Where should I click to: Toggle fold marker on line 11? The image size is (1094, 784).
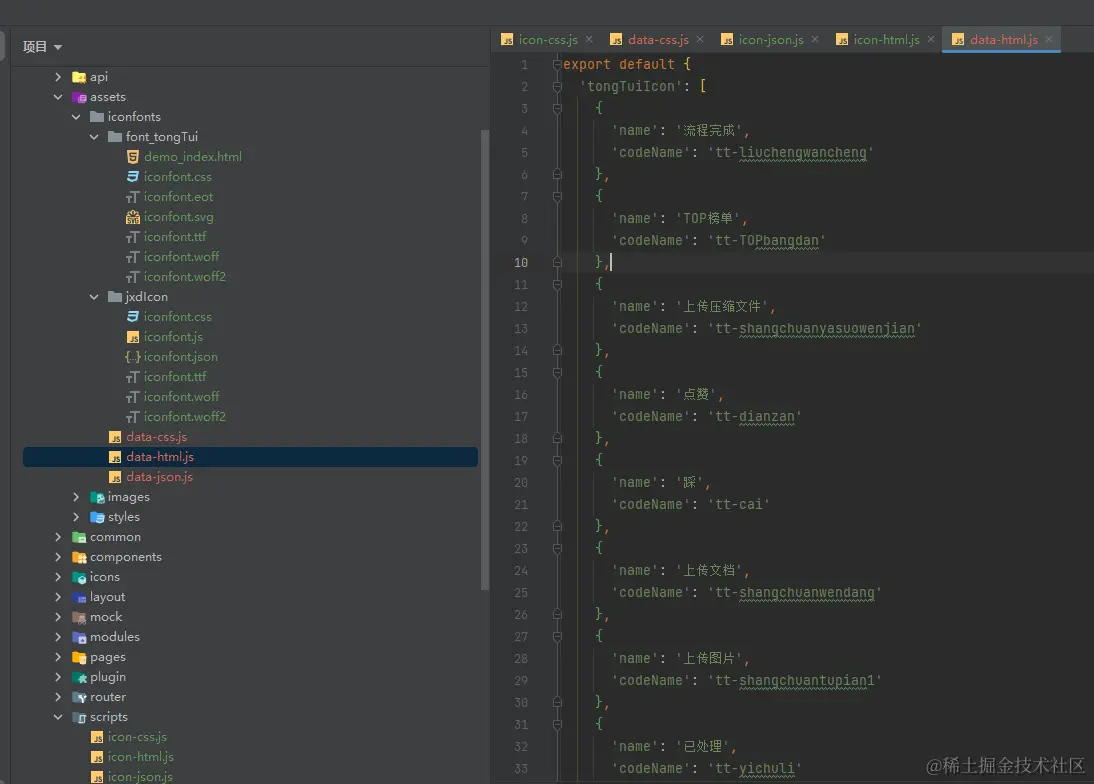pyautogui.click(x=557, y=284)
